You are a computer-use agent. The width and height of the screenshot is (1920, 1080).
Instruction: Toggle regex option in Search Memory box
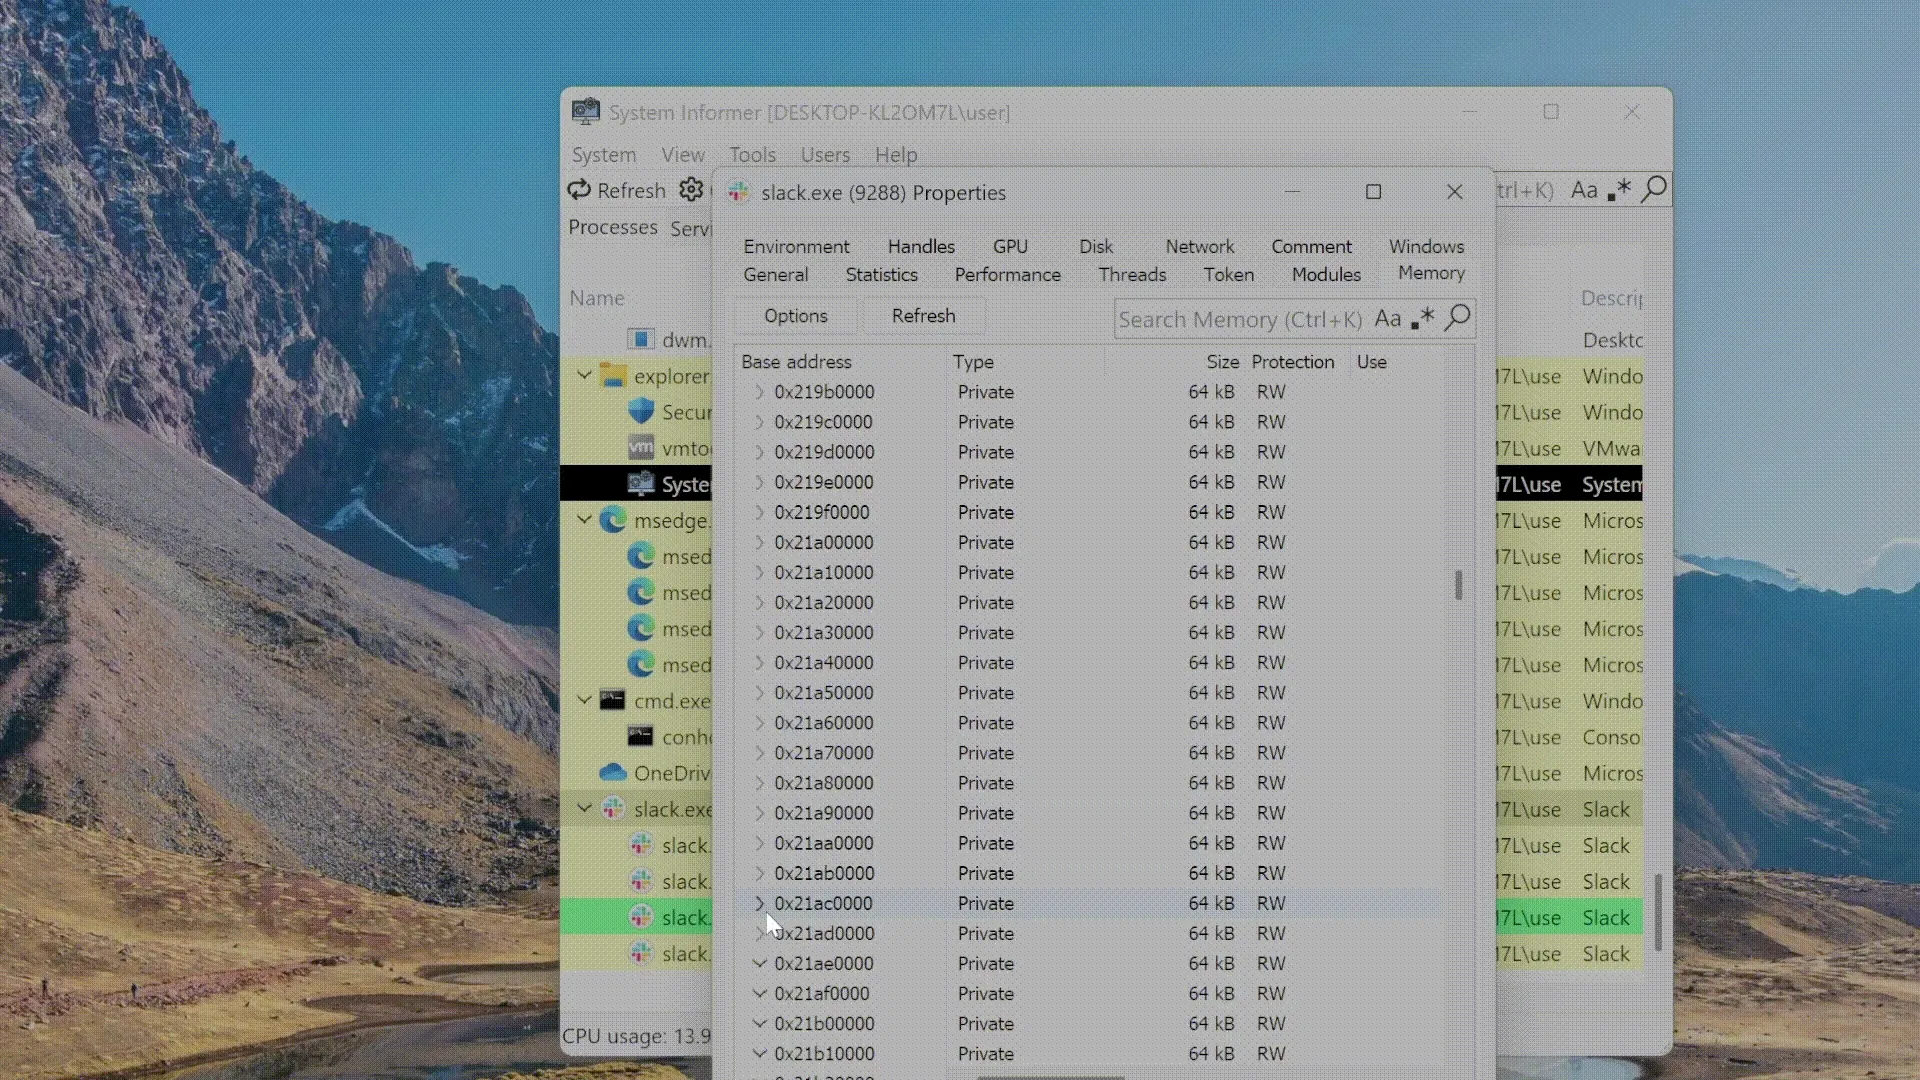pyautogui.click(x=1422, y=319)
